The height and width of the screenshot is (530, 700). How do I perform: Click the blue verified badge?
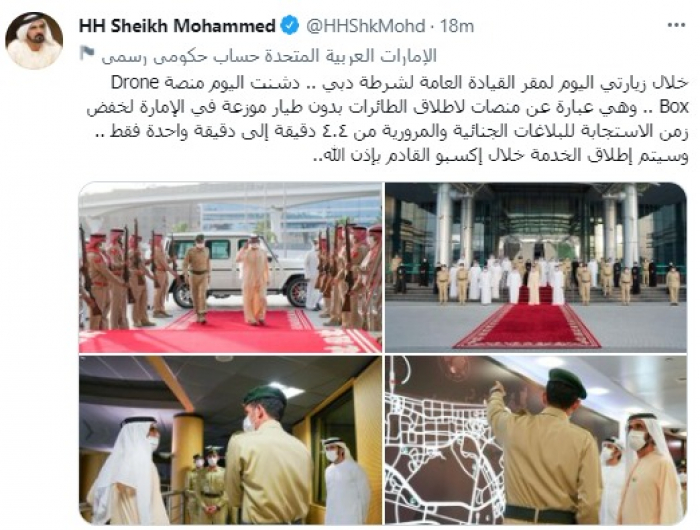click(290, 26)
